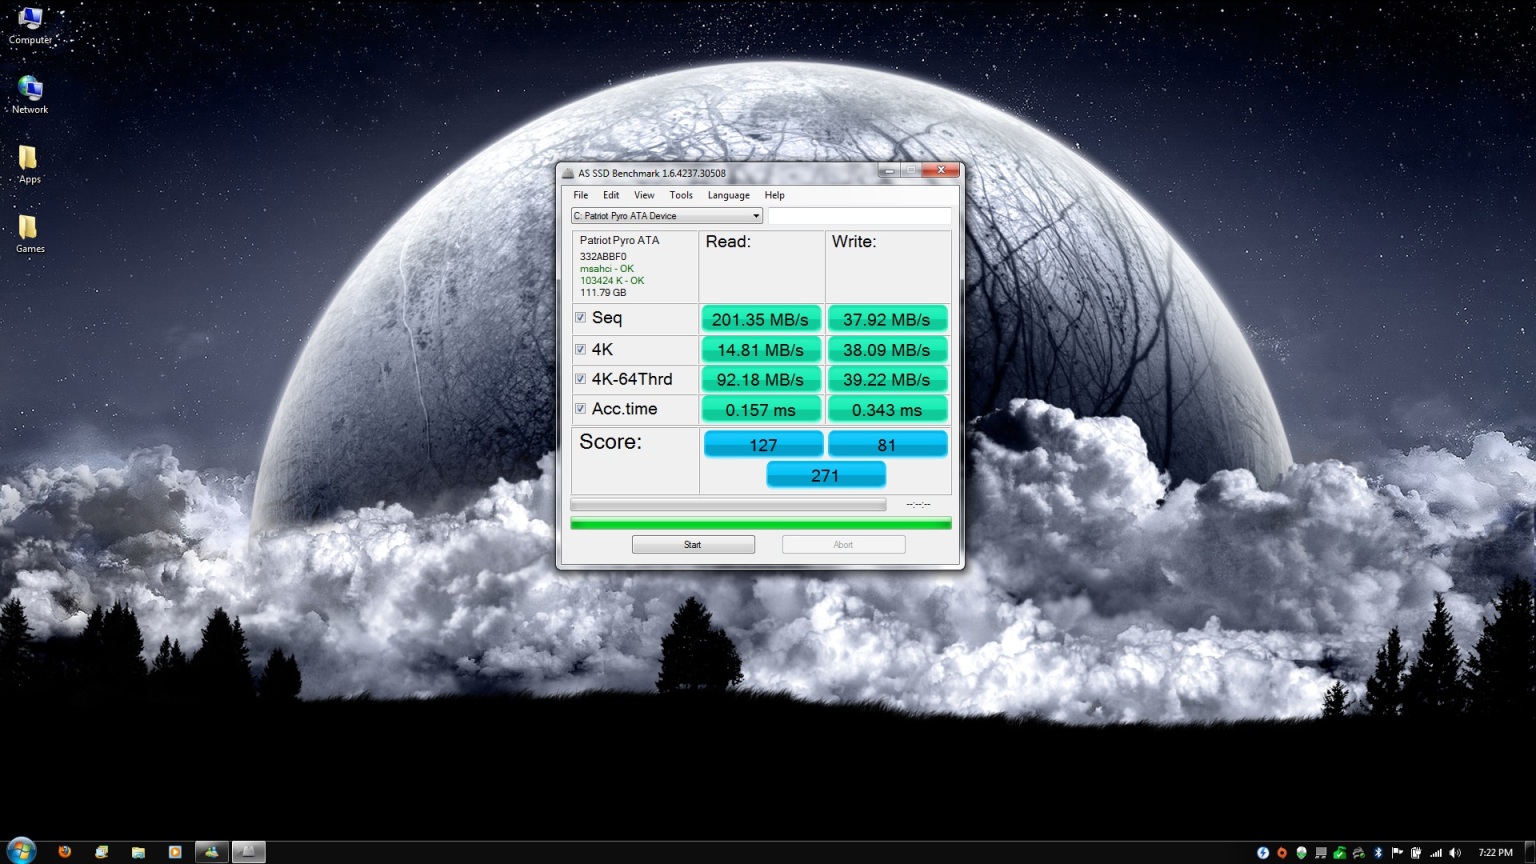Uncheck the 4K-64Thrd test checkbox
The height and width of the screenshot is (864, 1536).
click(x=580, y=379)
